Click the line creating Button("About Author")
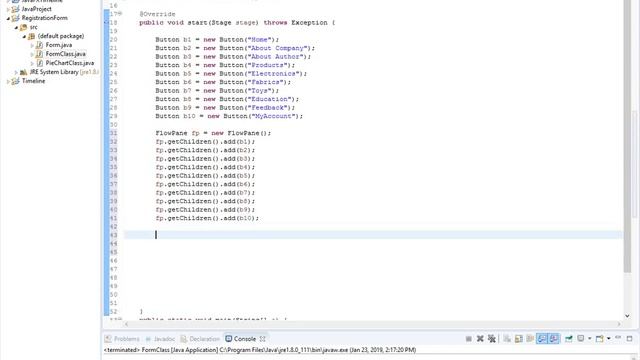Screen dimensions: 640x360 [x=233, y=57]
